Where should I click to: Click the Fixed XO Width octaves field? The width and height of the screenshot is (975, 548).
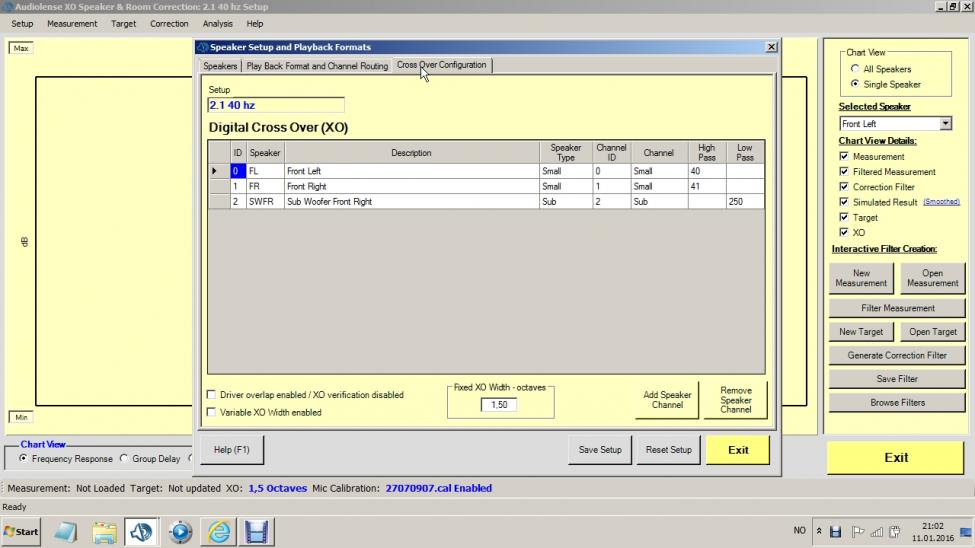(x=499, y=404)
